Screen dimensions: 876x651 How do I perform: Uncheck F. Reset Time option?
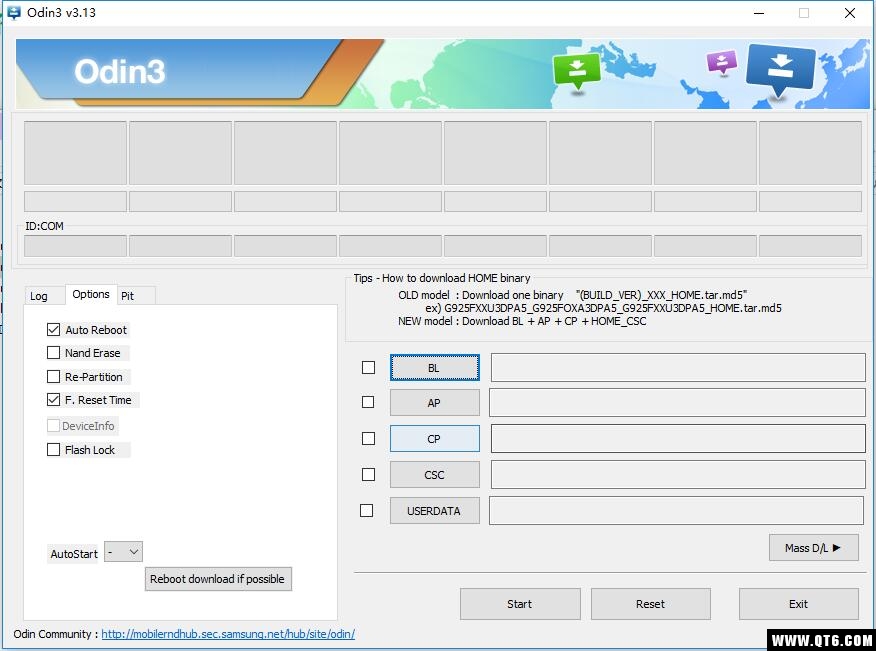pos(54,400)
